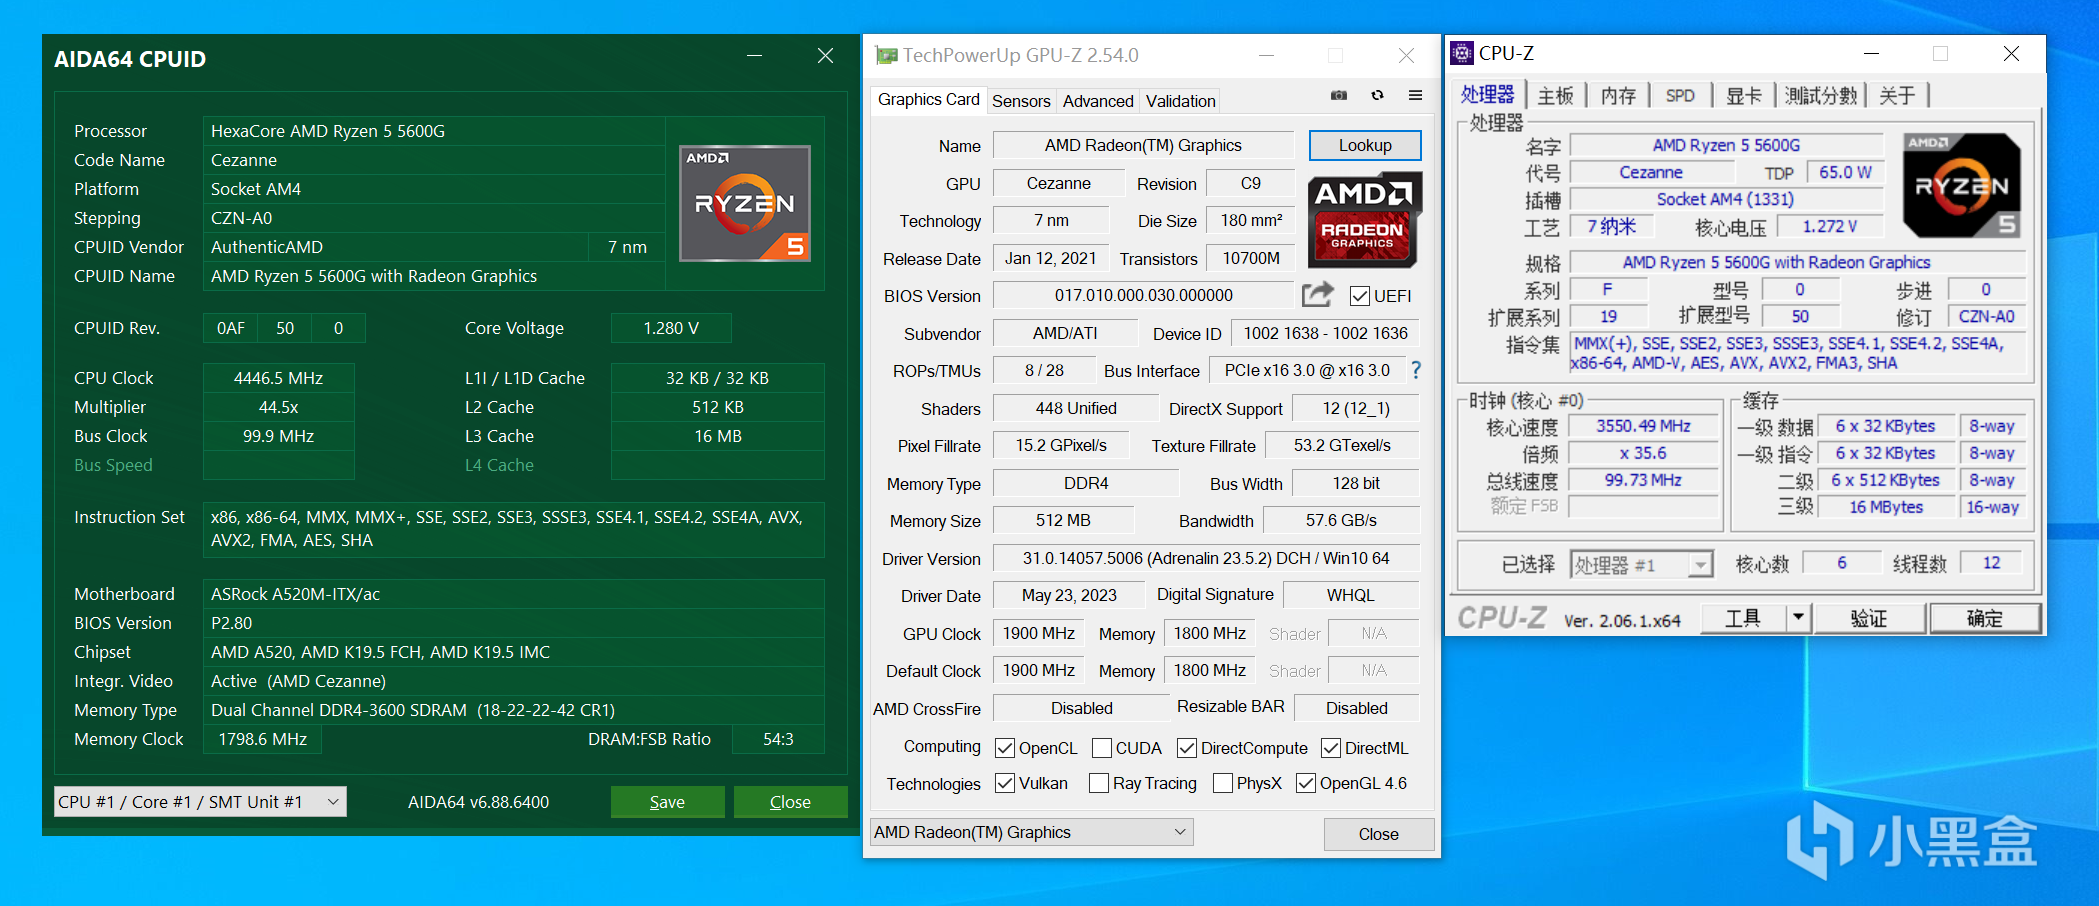The height and width of the screenshot is (906, 2099).
Task: Click the CPU-Z title bar app icon
Action: coord(1462,53)
